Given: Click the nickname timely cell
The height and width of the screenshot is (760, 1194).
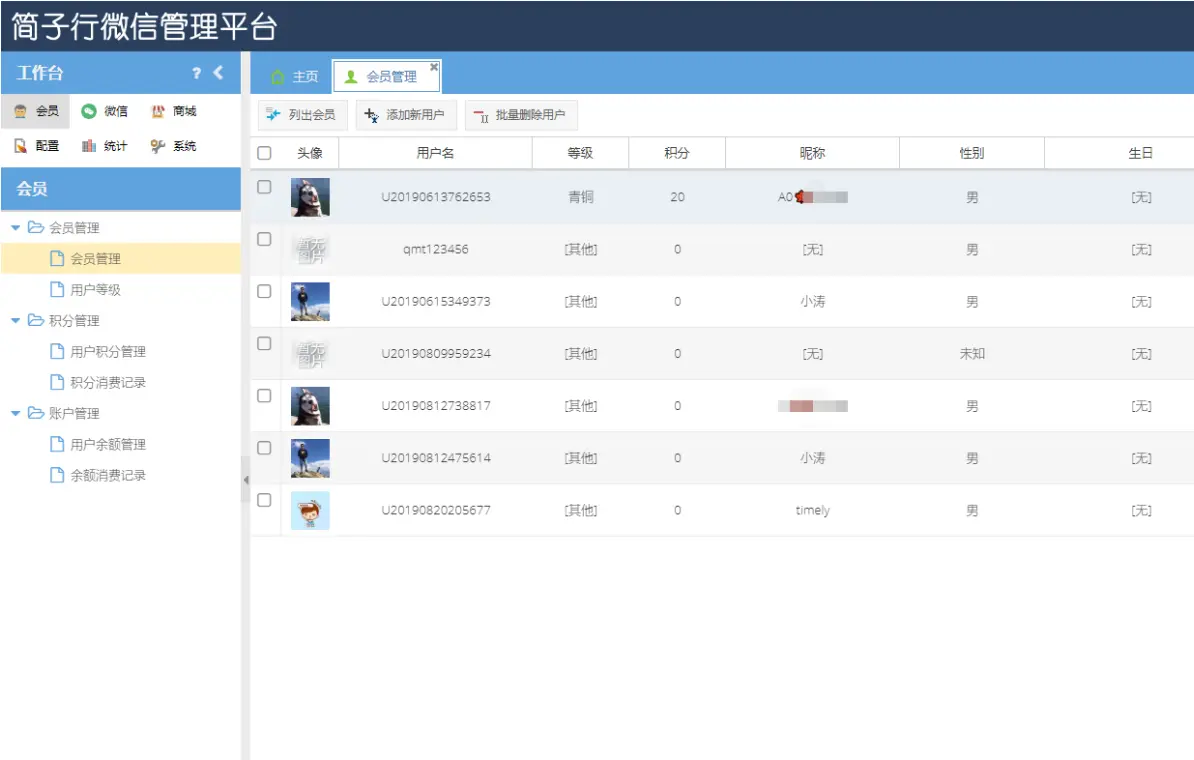Looking at the screenshot, I should coord(812,510).
